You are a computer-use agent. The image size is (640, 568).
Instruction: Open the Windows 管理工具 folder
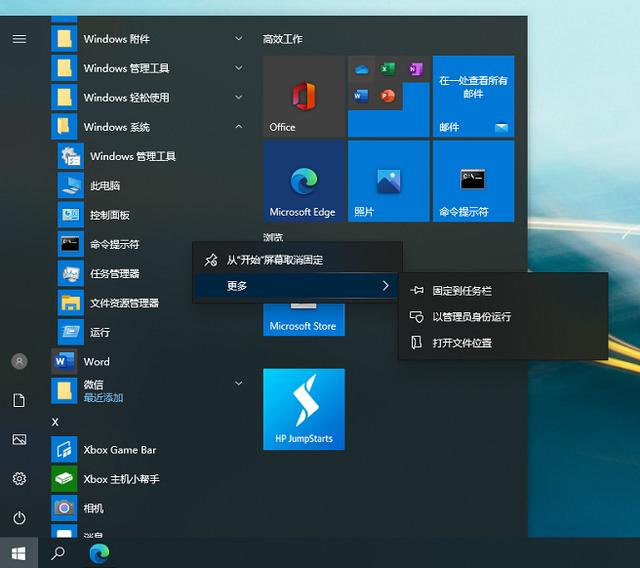pyautogui.click(x=149, y=68)
